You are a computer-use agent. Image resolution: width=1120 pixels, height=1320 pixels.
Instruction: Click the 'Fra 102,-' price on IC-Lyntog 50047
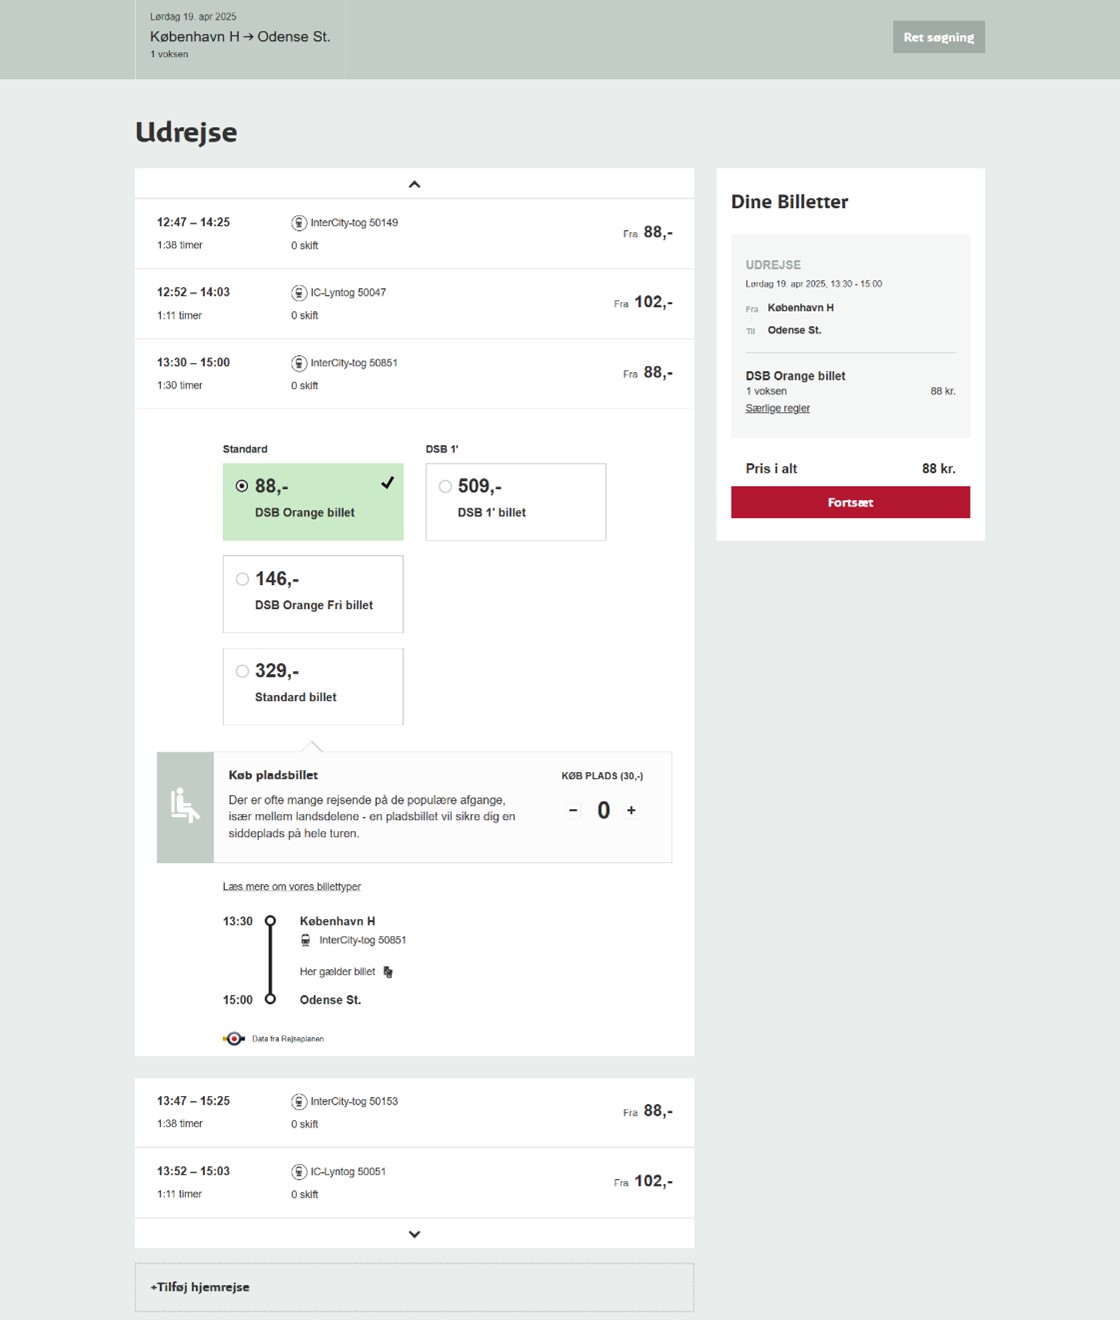pyautogui.click(x=643, y=302)
